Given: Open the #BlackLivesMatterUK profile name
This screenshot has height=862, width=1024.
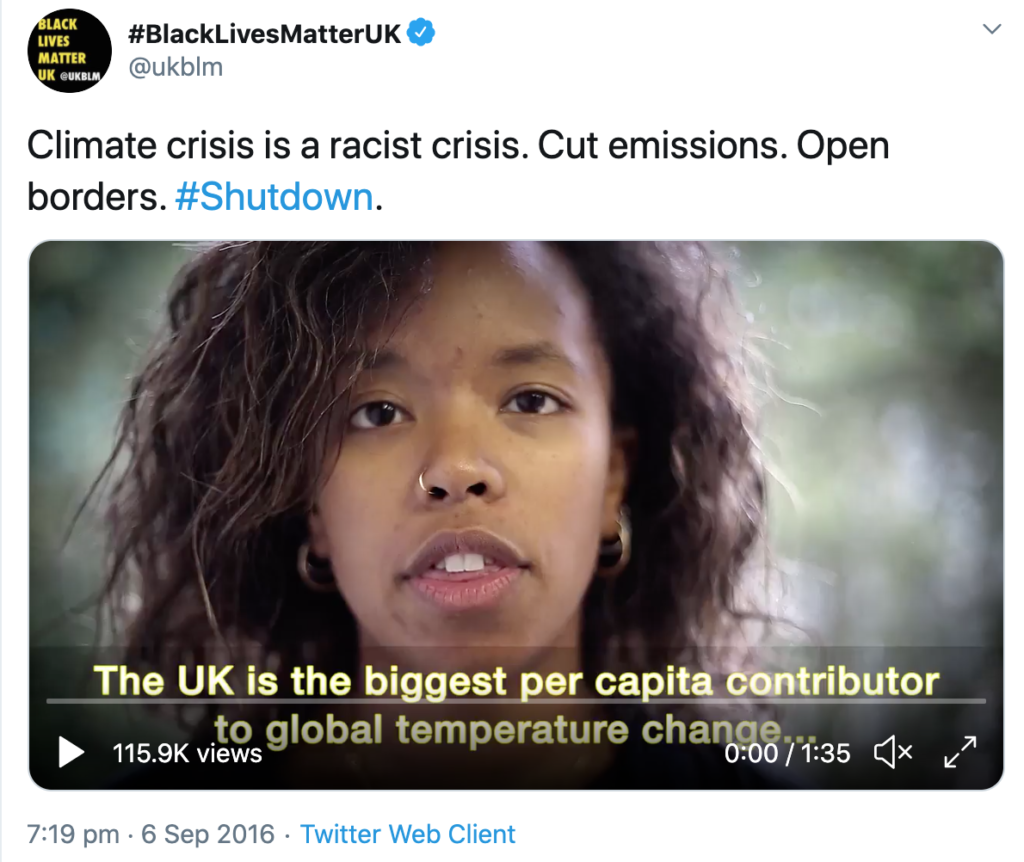Looking at the screenshot, I should [264, 34].
